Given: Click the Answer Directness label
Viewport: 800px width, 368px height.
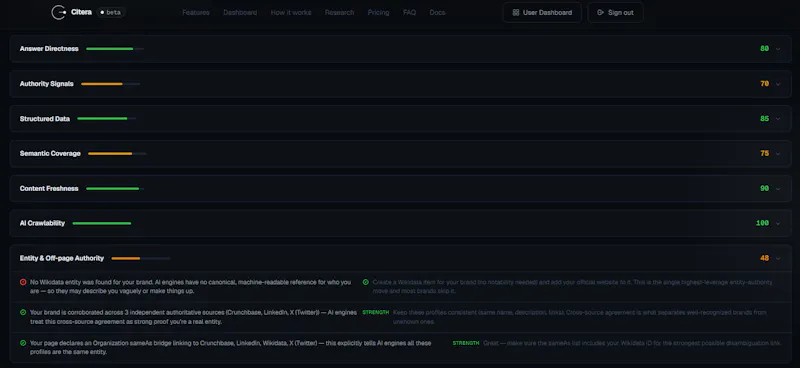Looking at the screenshot, I should 49,49.
